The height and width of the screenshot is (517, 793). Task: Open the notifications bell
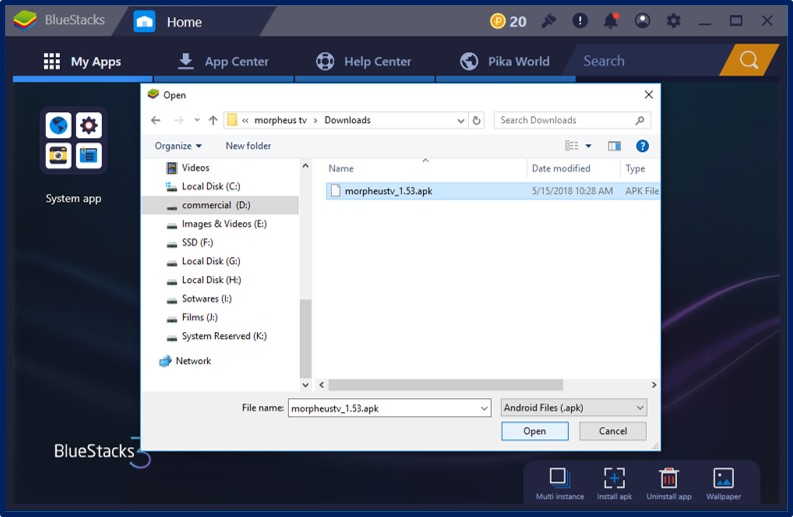(611, 21)
